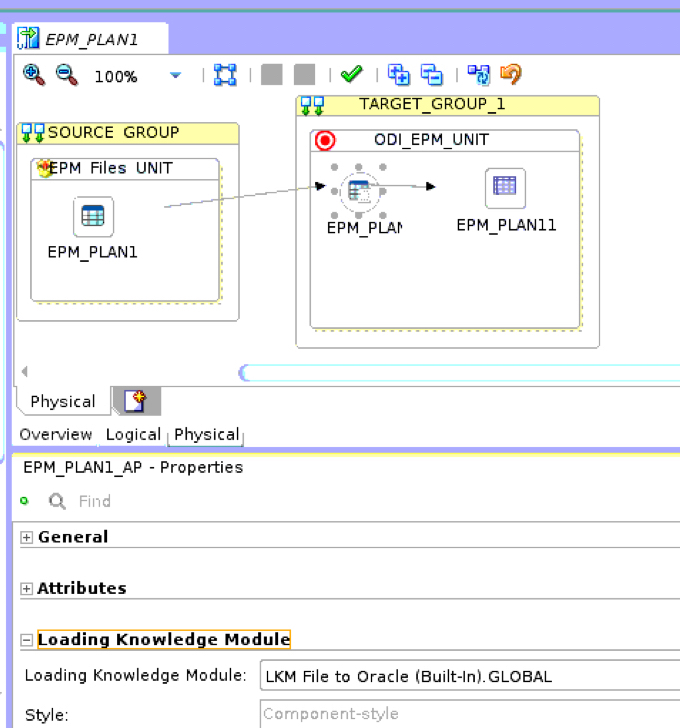Click the green checkmark validate icon
680x728 pixels.
pyautogui.click(x=351, y=74)
